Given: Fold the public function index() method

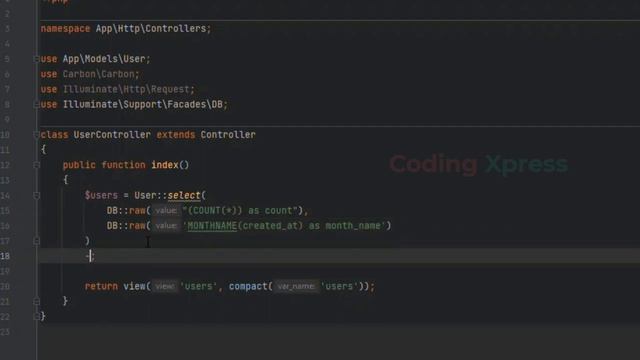Looking at the screenshot, I should coord(36,165).
